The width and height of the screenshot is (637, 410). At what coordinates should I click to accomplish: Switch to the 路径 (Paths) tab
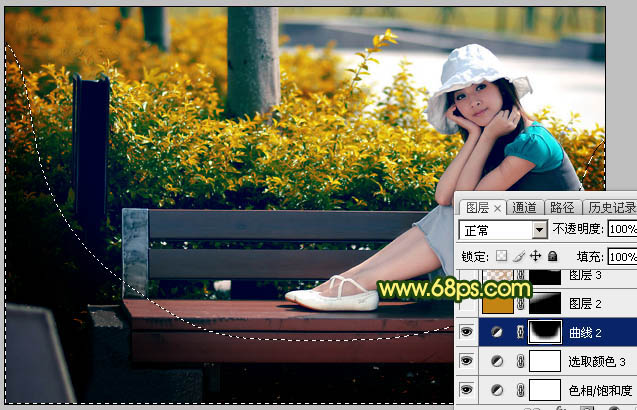[x=562, y=208]
